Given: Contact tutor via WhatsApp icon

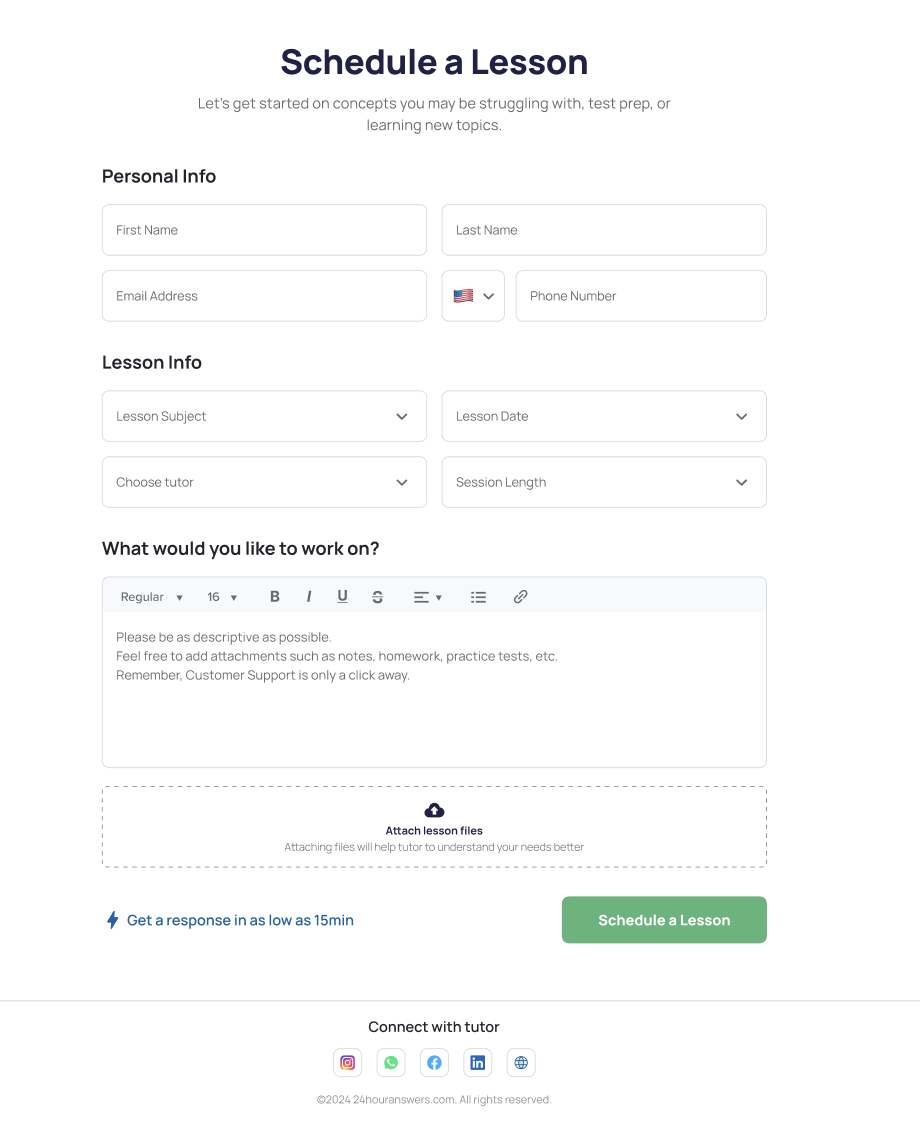Looking at the screenshot, I should pos(391,1063).
